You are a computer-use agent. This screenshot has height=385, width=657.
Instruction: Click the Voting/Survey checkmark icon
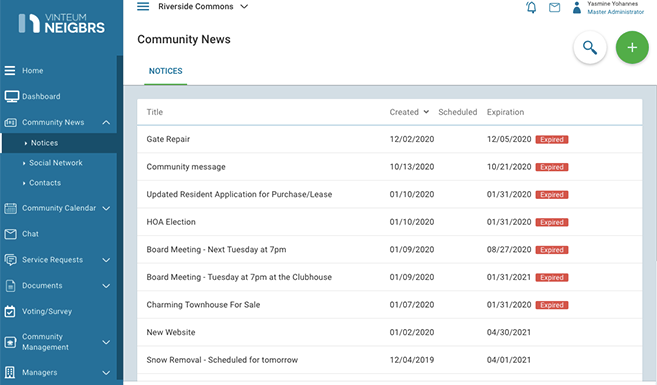pyautogui.click(x=10, y=311)
